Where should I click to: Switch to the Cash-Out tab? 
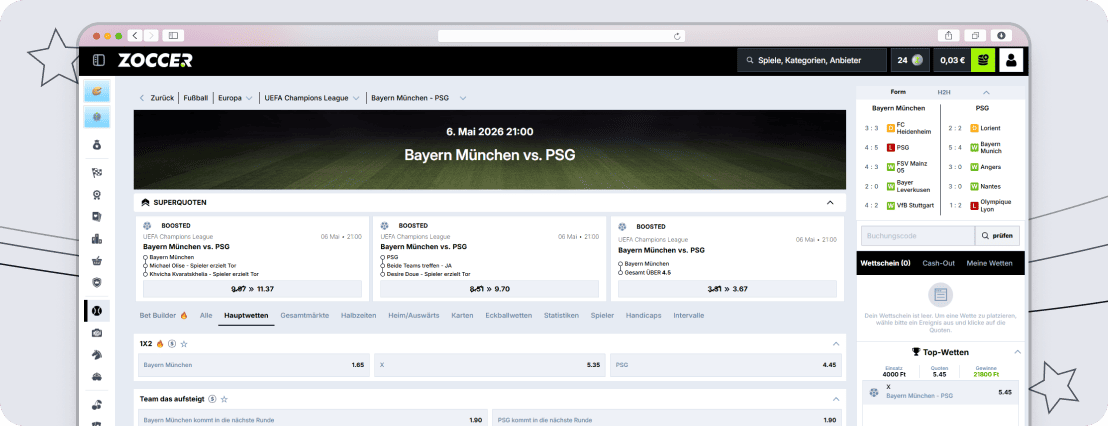(938, 263)
